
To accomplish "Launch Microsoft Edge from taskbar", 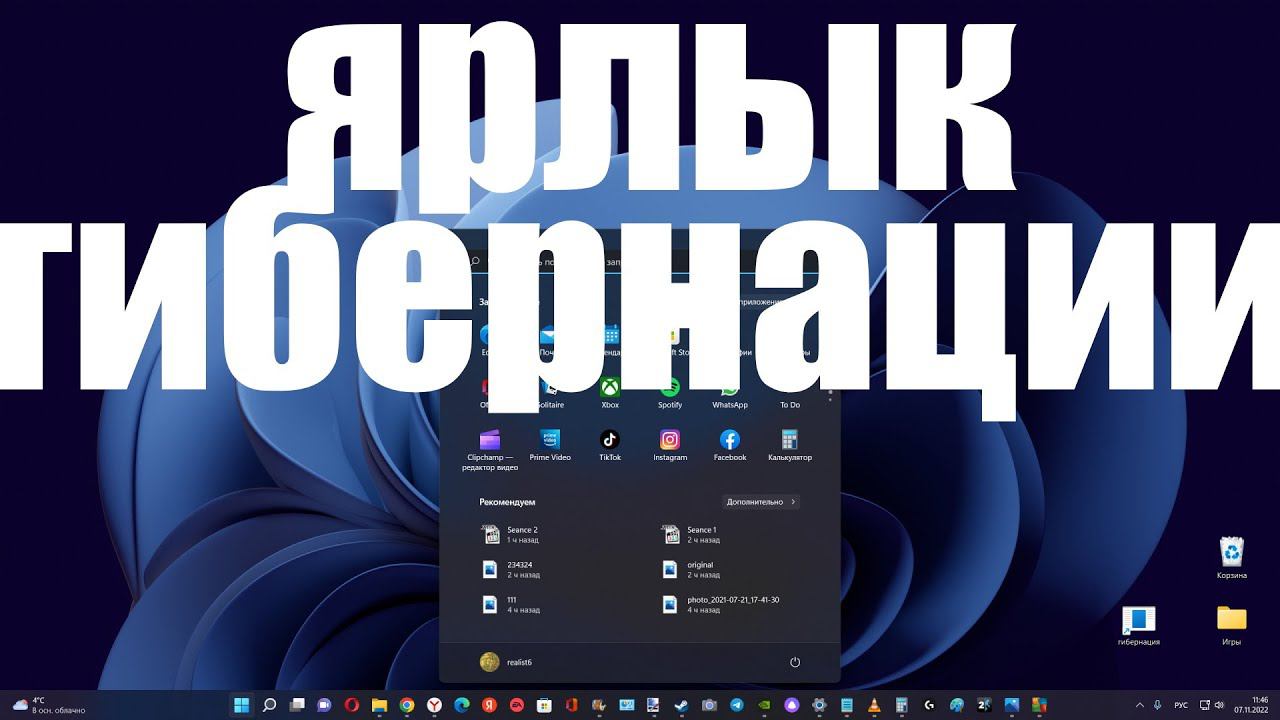I will point(462,705).
